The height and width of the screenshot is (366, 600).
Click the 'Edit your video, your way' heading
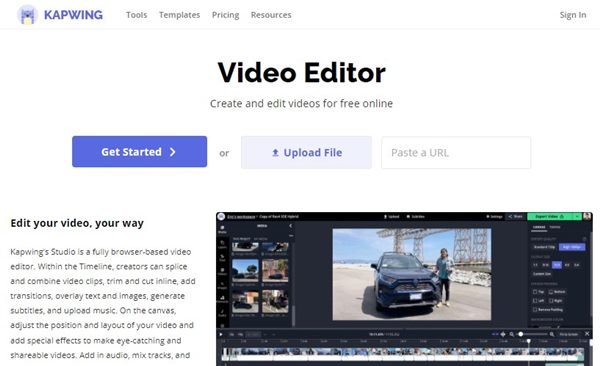77,223
